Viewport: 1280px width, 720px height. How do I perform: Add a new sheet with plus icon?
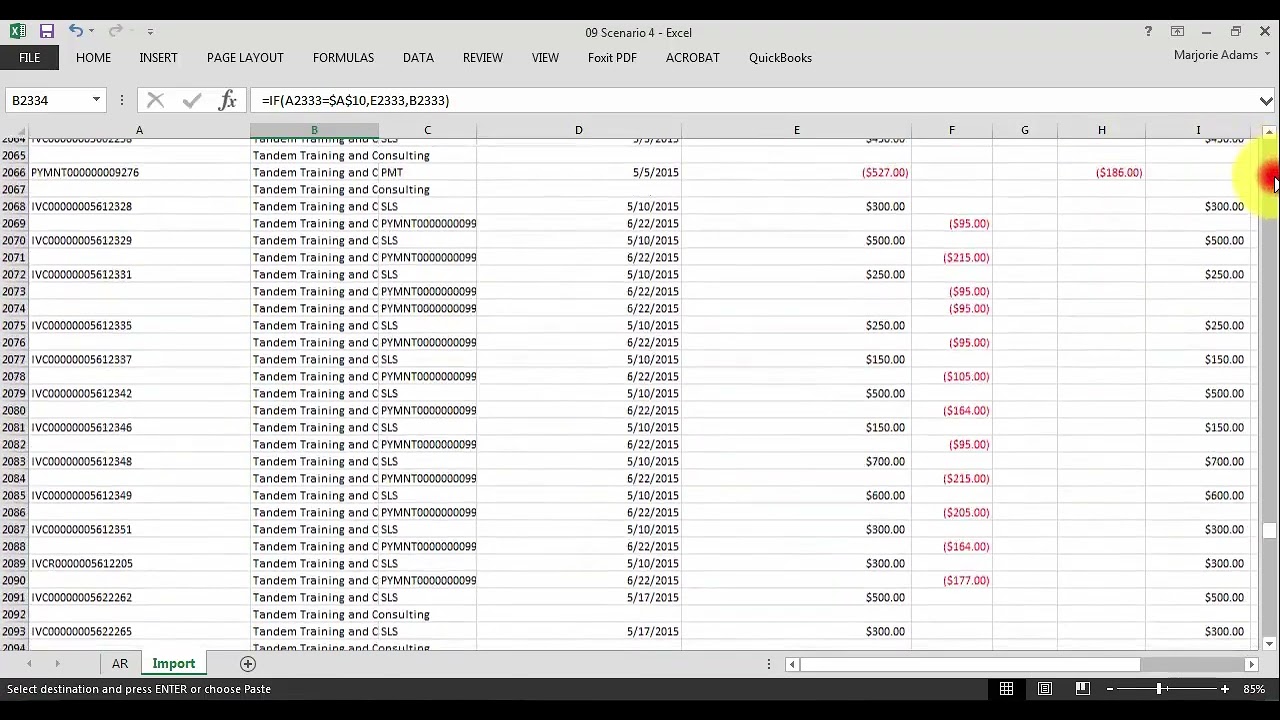coord(248,664)
